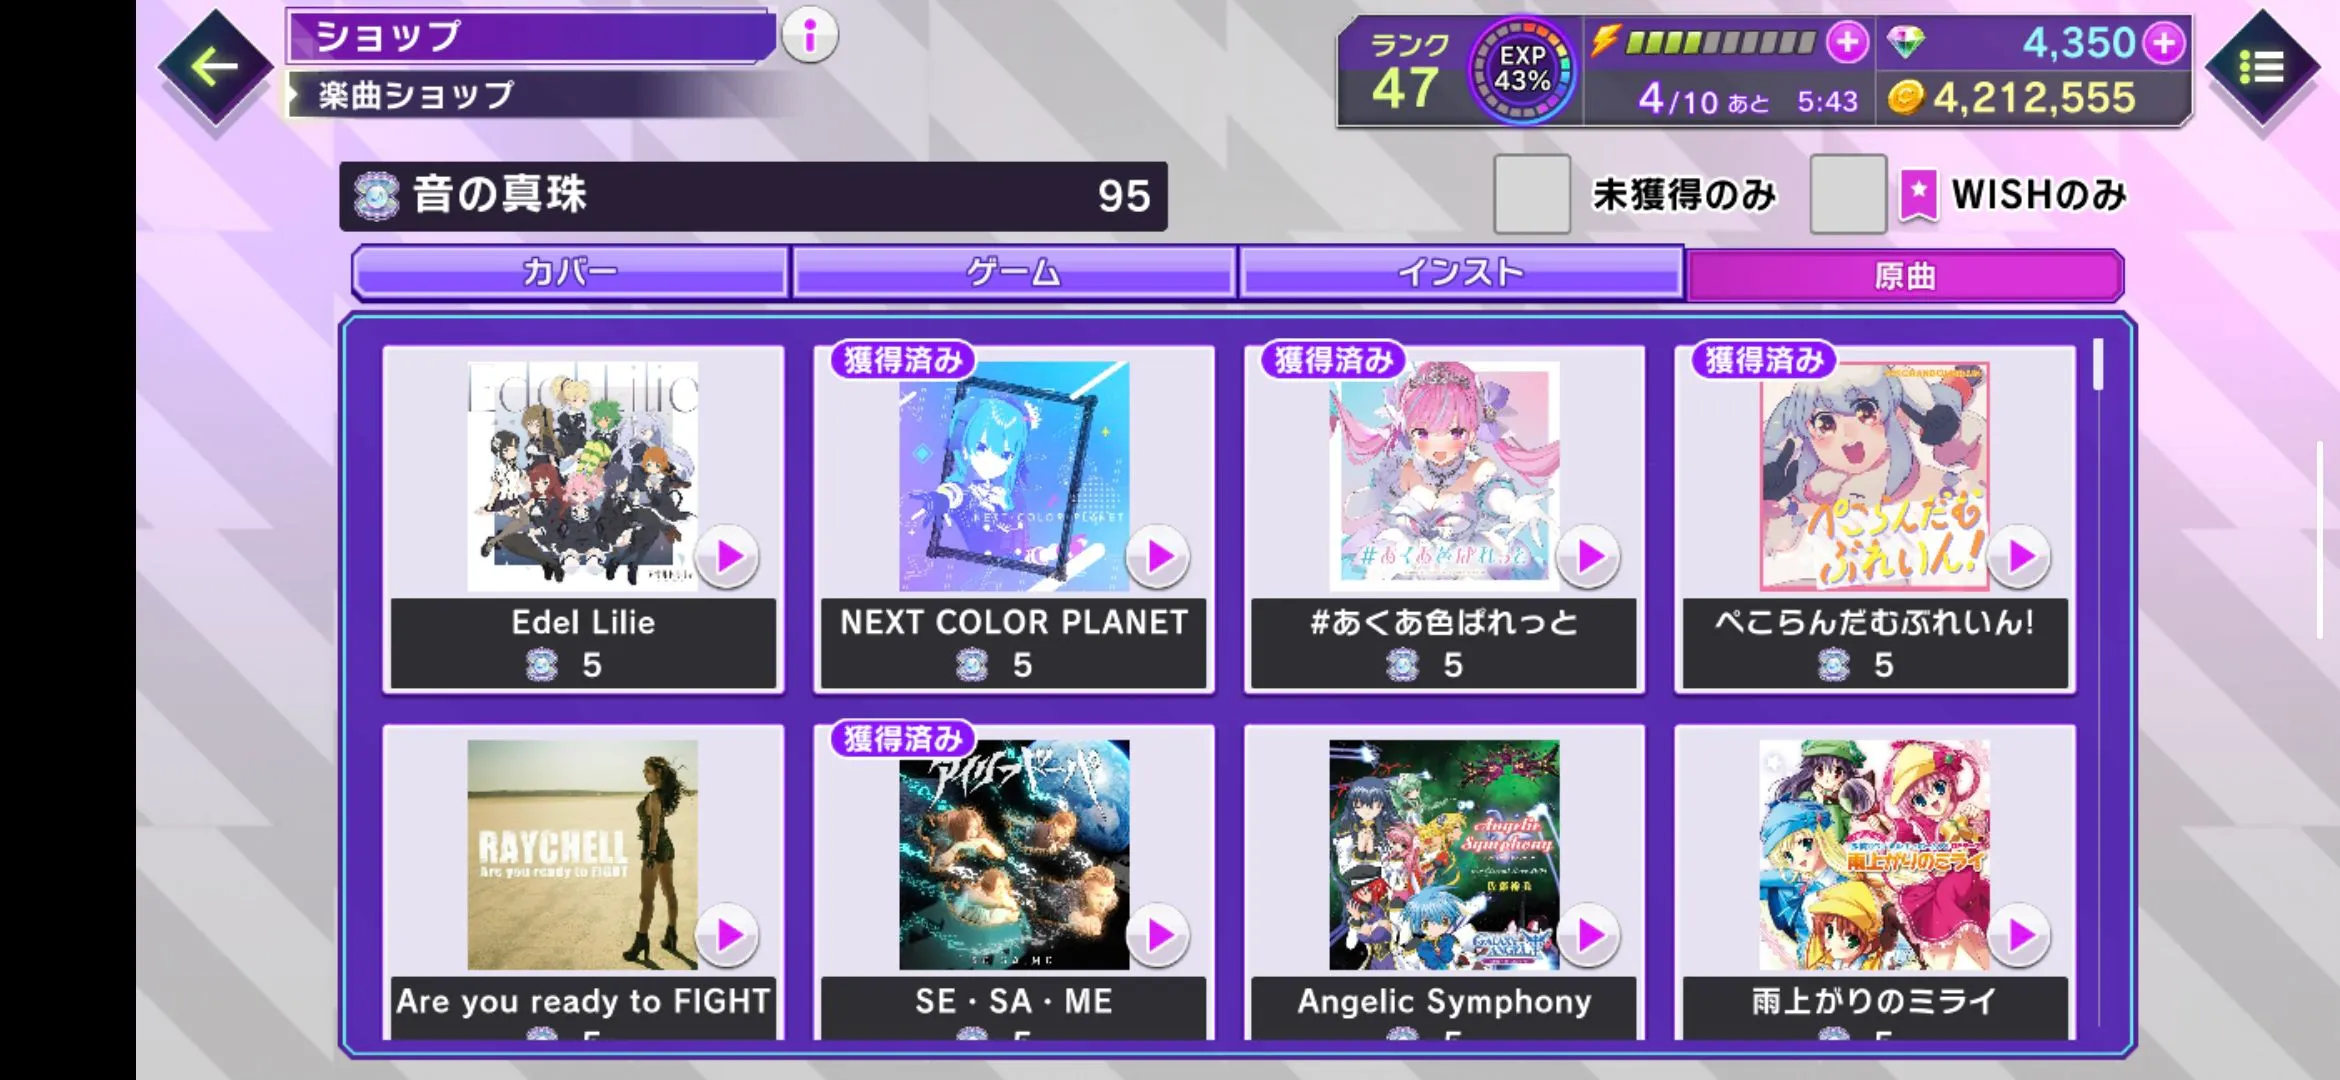Enable the 未獲得のみ checkbox
Screen dimensions: 2340x1080
(x=1531, y=194)
